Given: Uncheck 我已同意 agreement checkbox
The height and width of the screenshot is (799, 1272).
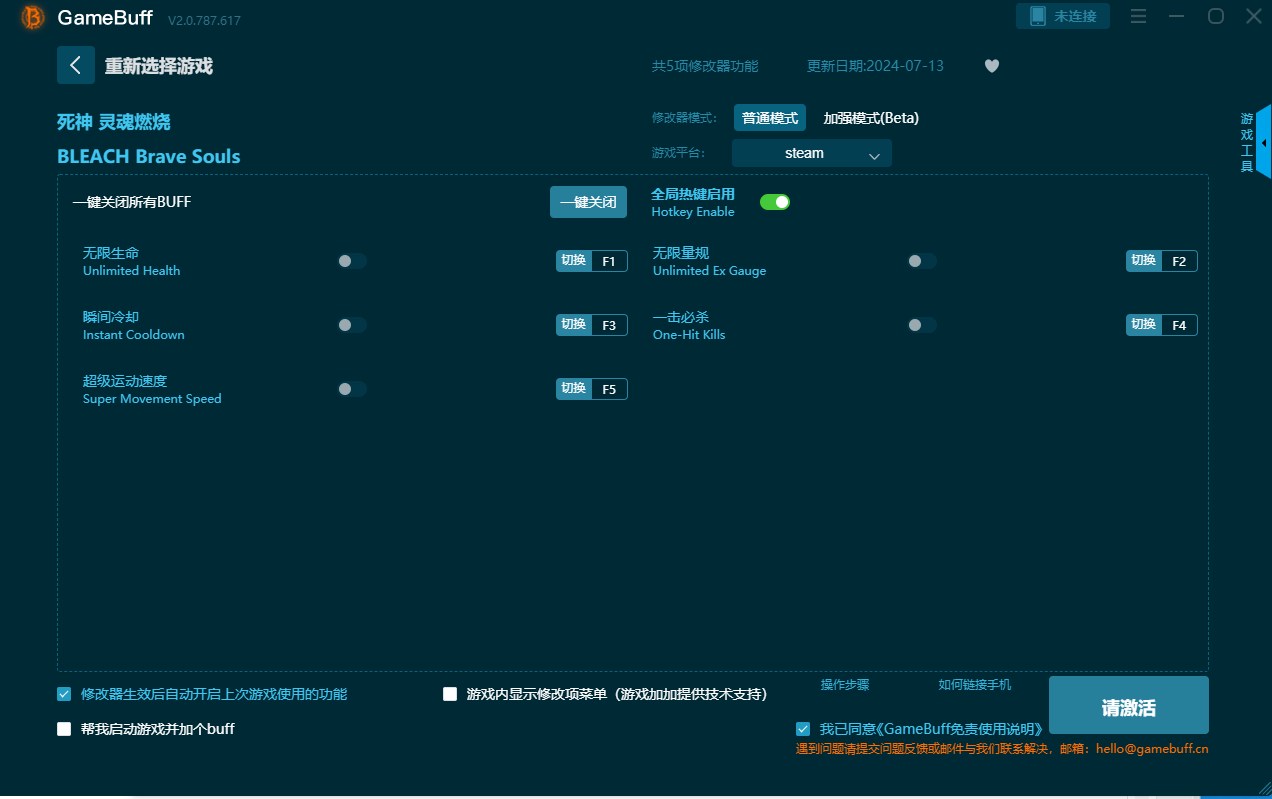Looking at the screenshot, I should point(803,729).
